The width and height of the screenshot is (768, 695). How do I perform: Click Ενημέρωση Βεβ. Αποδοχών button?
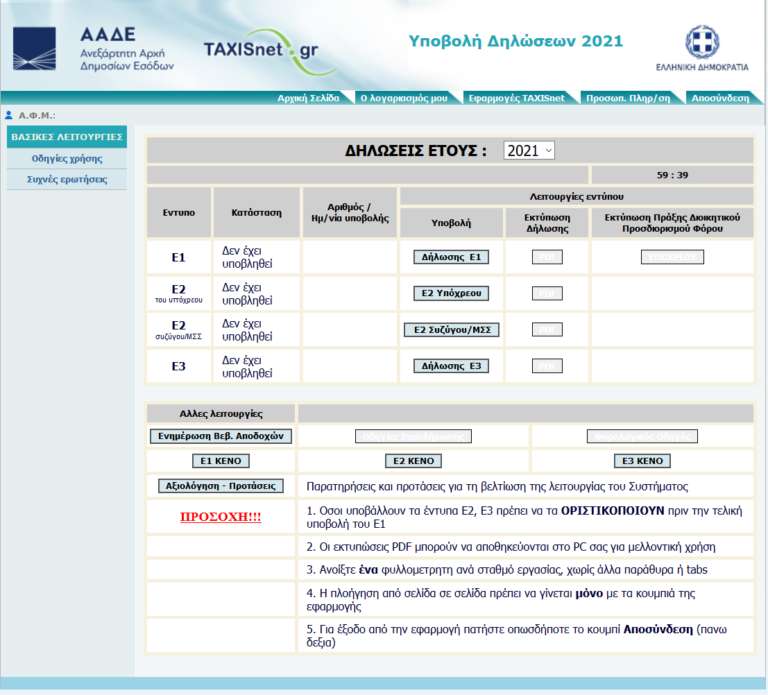click(x=221, y=436)
